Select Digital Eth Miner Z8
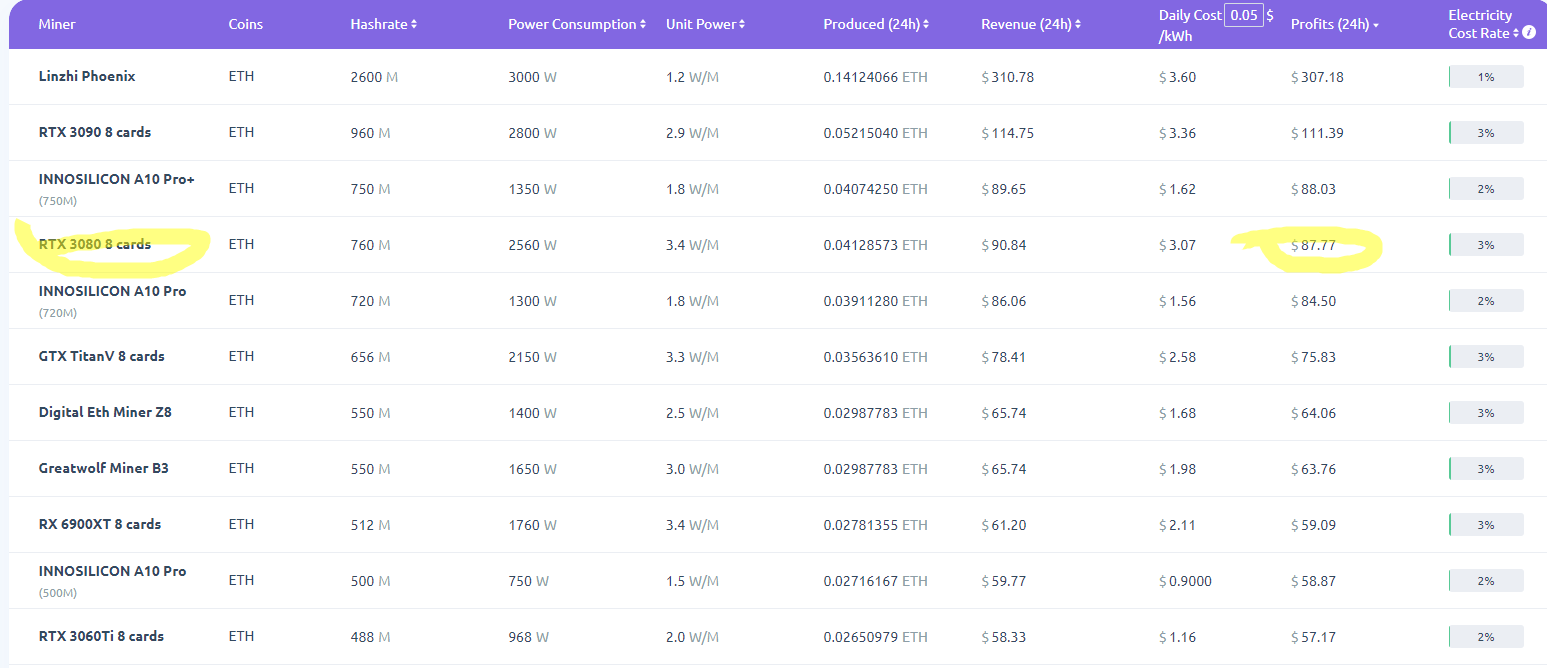This screenshot has height=668, width=1547. 105,412
